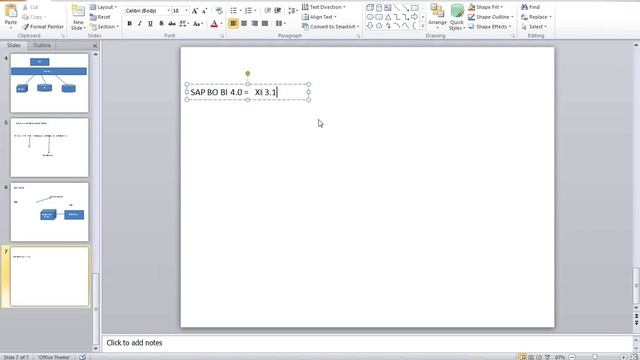Expand the Section dropdown

pos(104,27)
